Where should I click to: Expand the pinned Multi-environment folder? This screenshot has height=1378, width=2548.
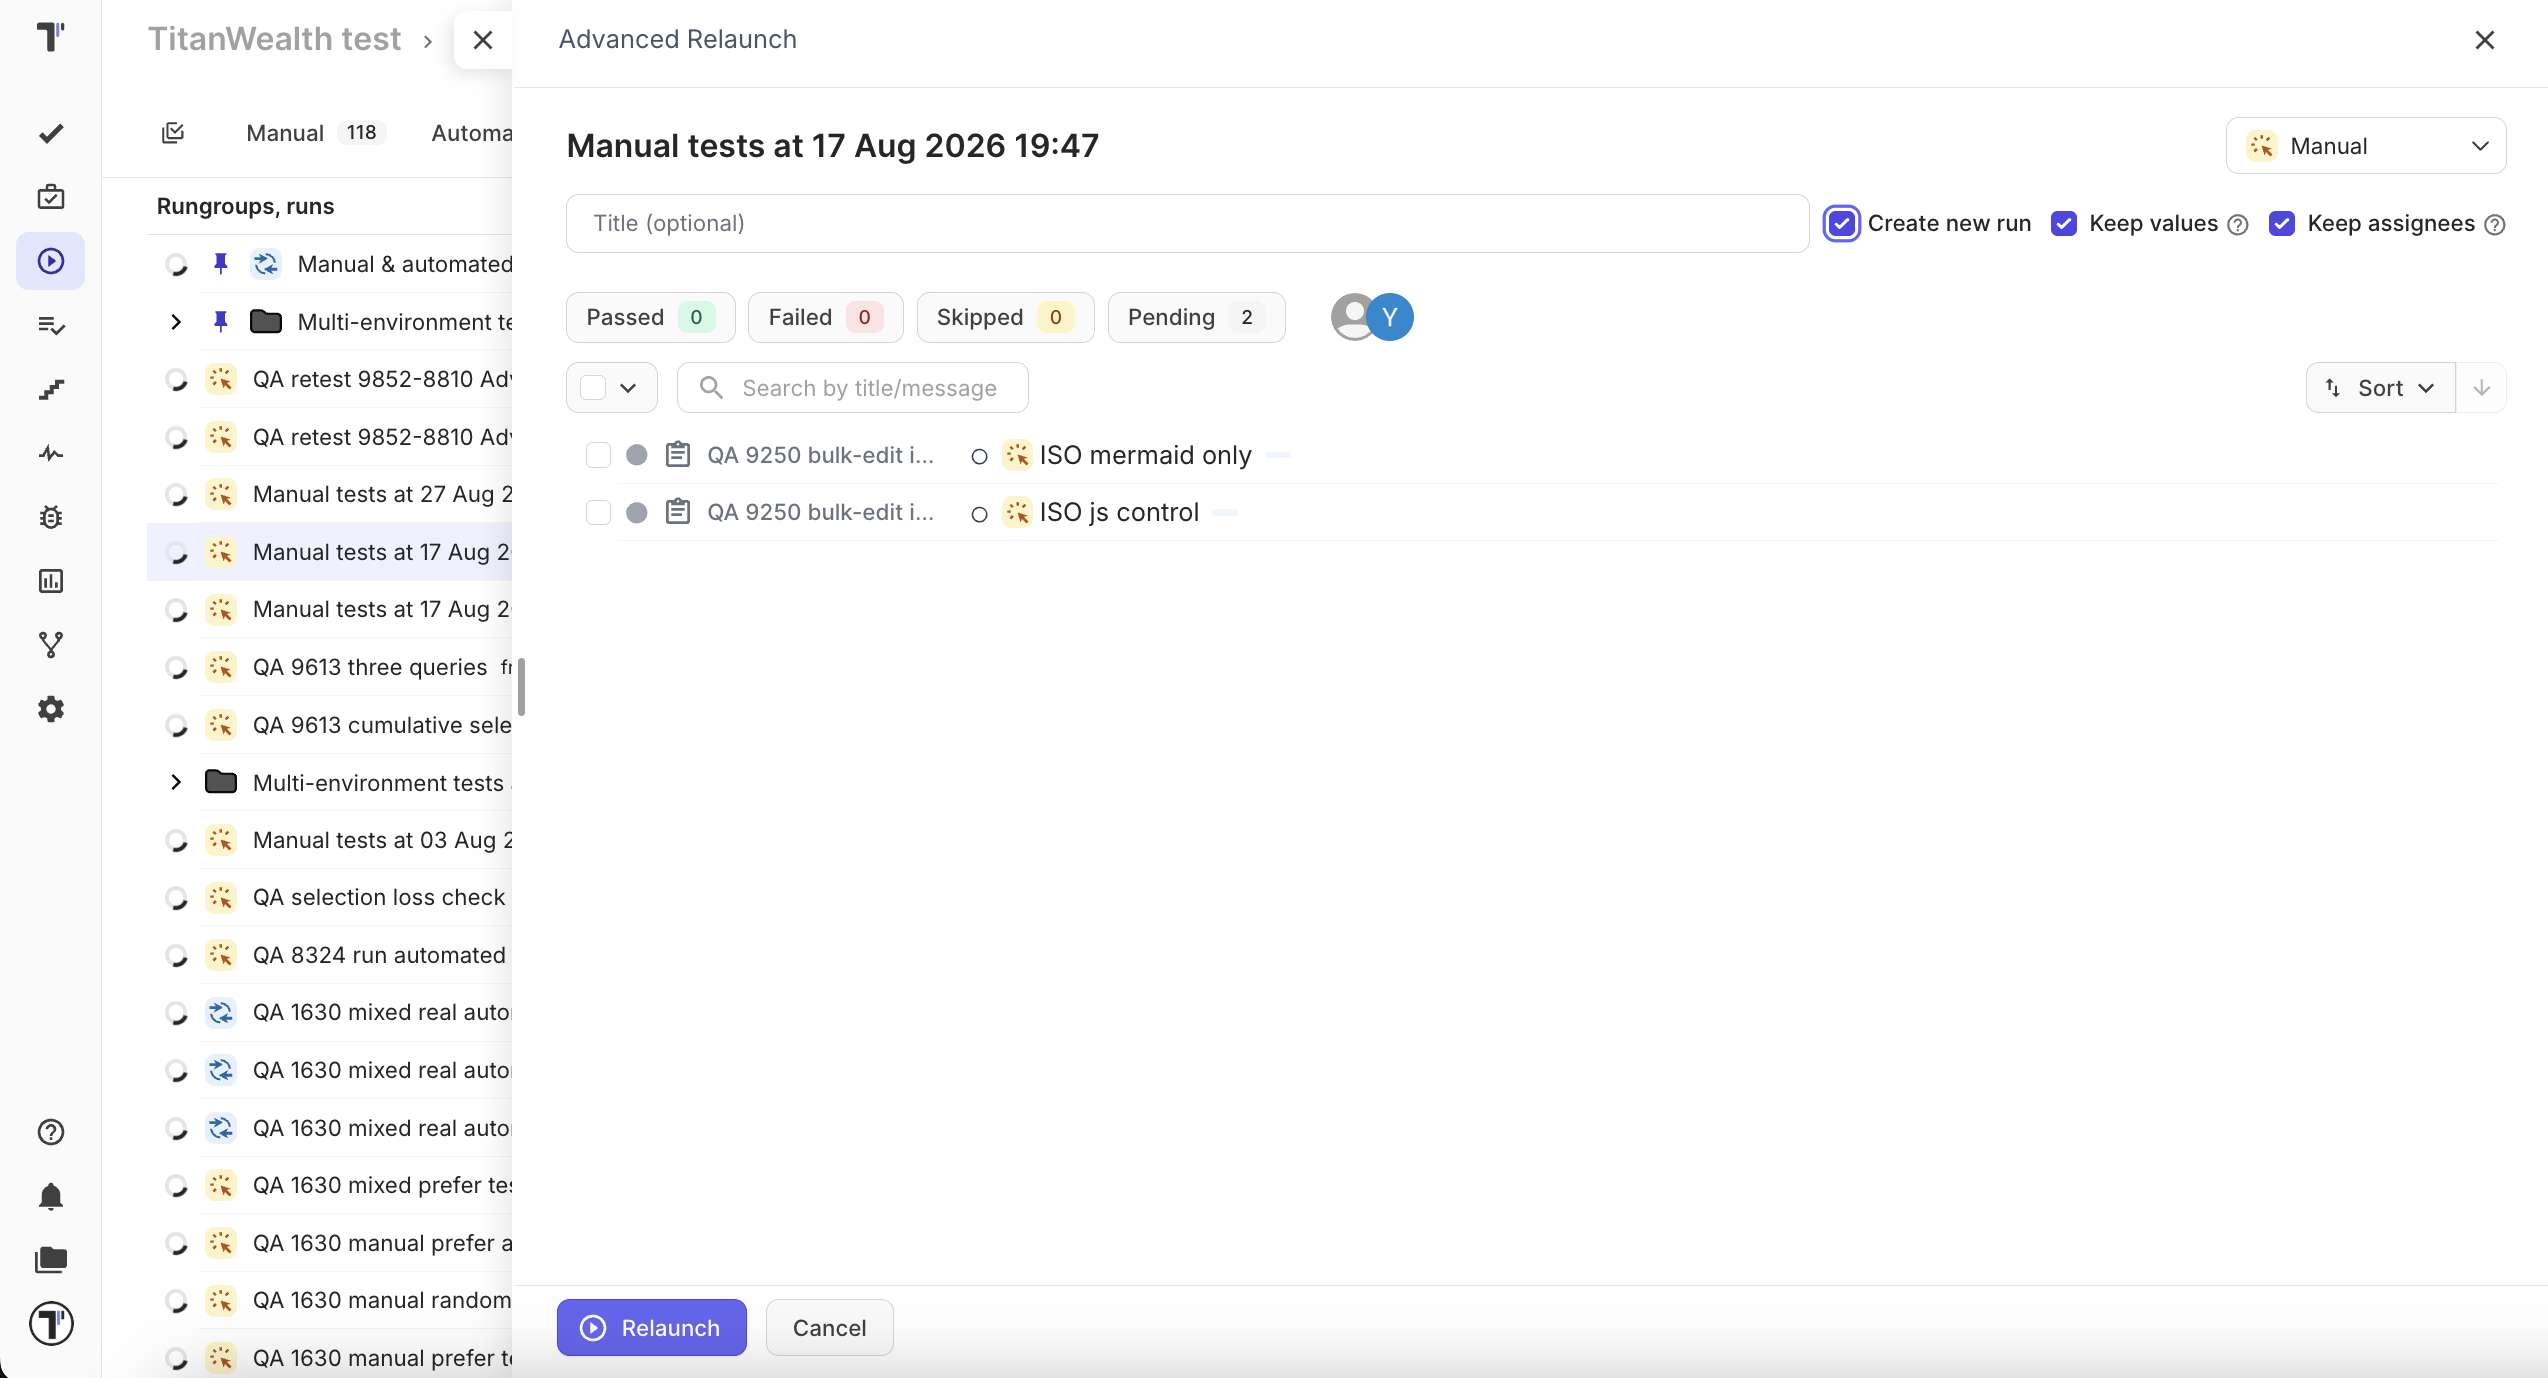(176, 322)
